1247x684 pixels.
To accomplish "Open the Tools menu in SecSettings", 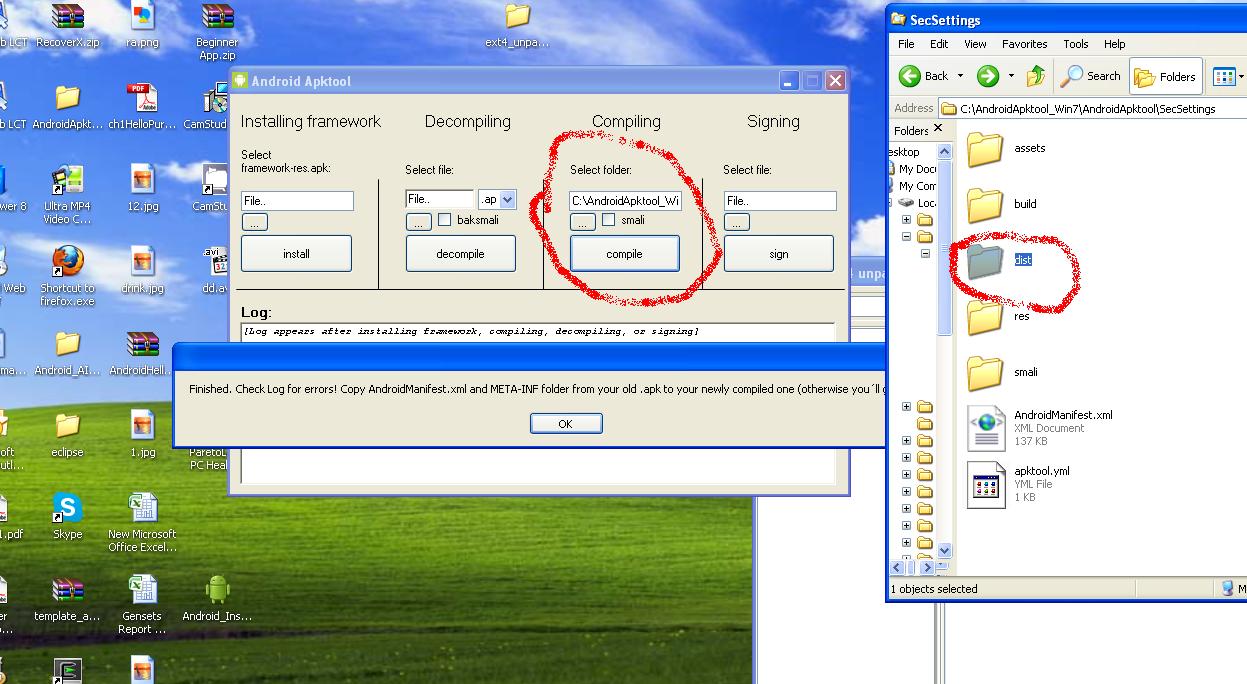I will tap(1076, 44).
